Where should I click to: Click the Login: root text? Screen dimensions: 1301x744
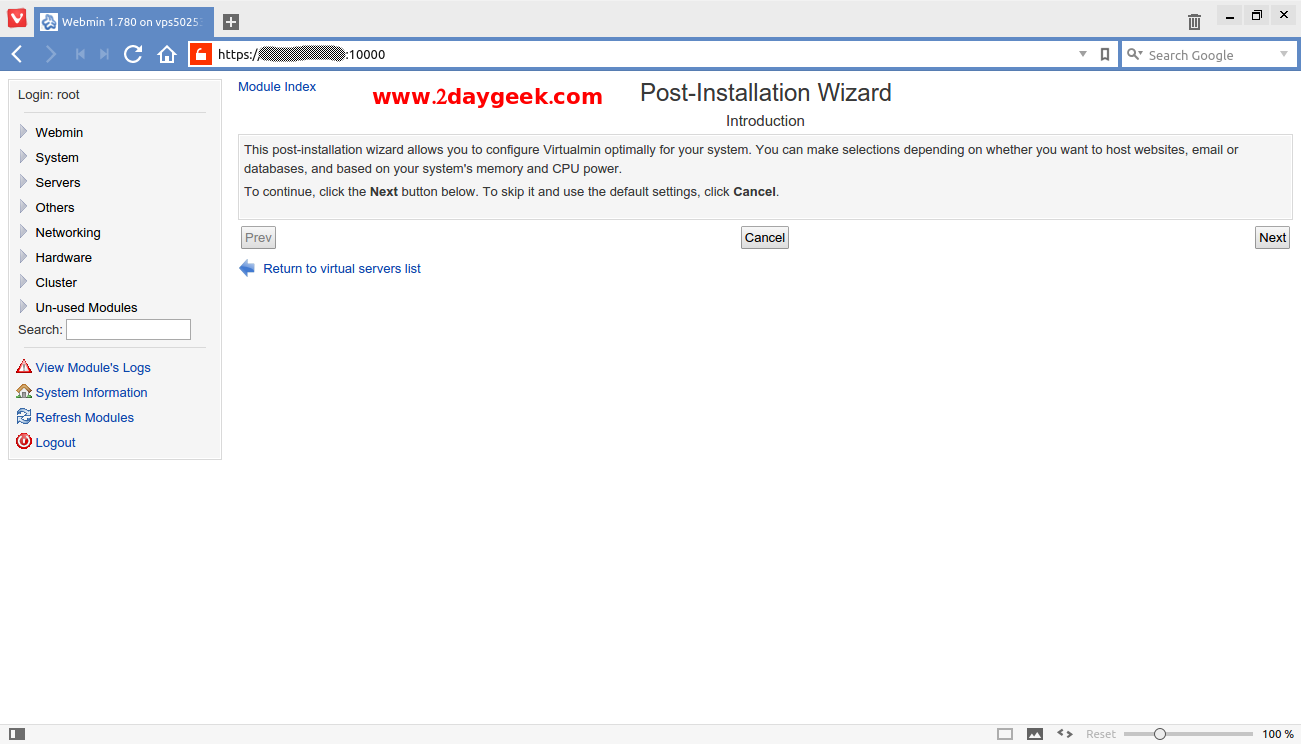(x=49, y=95)
